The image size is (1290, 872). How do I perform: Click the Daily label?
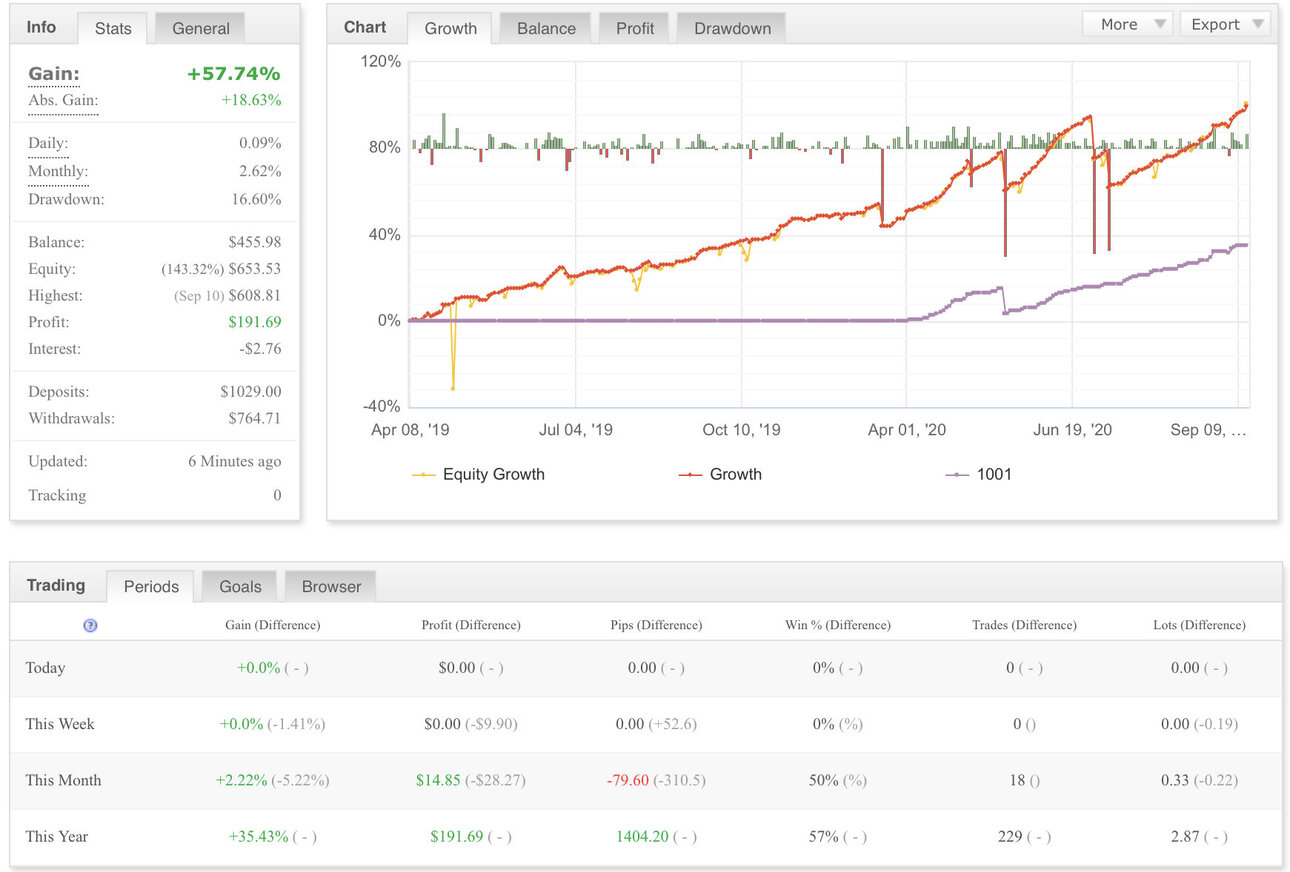[x=48, y=143]
